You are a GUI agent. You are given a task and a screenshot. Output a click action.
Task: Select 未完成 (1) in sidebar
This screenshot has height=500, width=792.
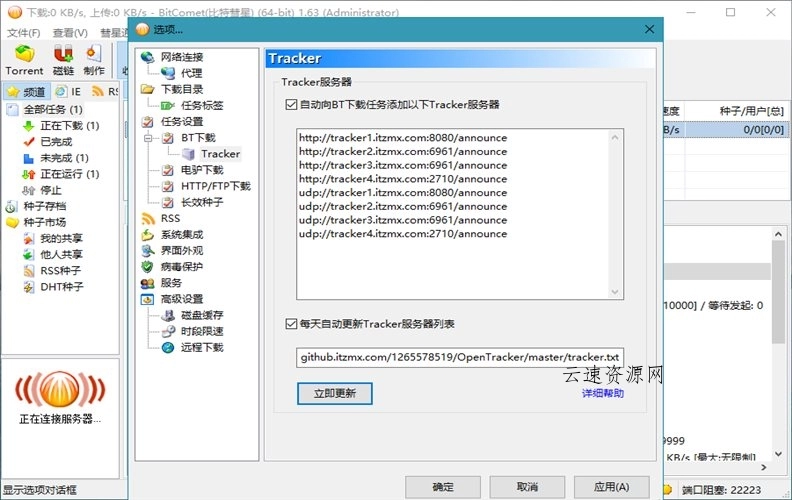tap(64, 158)
